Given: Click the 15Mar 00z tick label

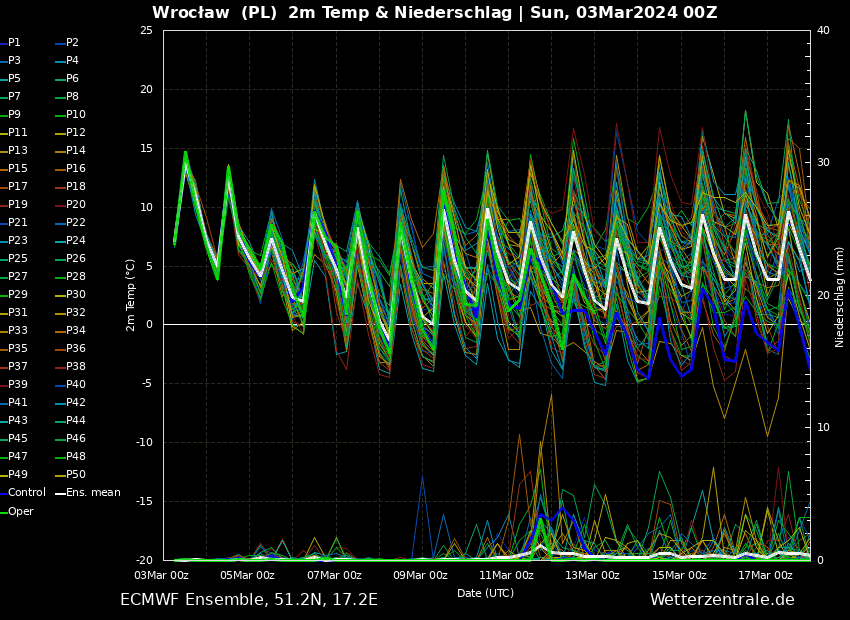Looking at the screenshot, I should point(679,576).
